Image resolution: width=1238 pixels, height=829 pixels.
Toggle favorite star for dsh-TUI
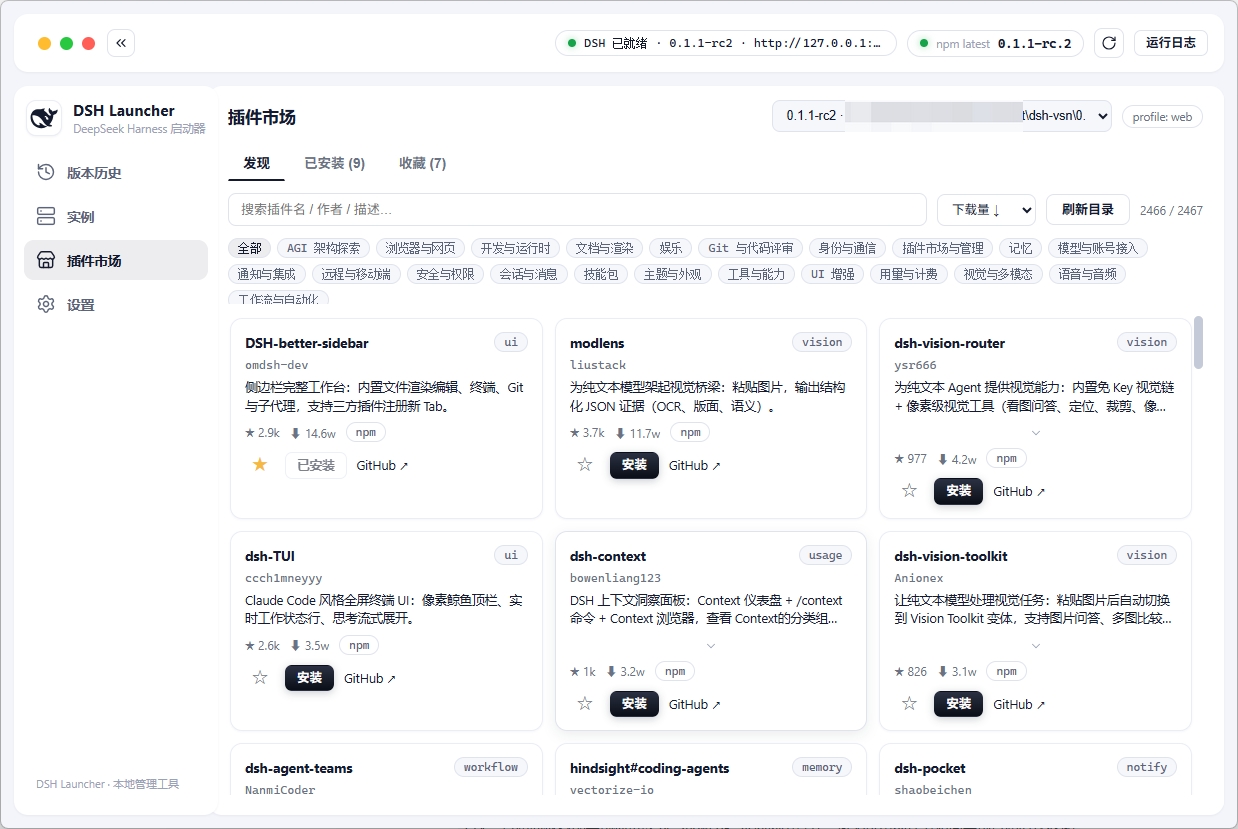[260, 678]
